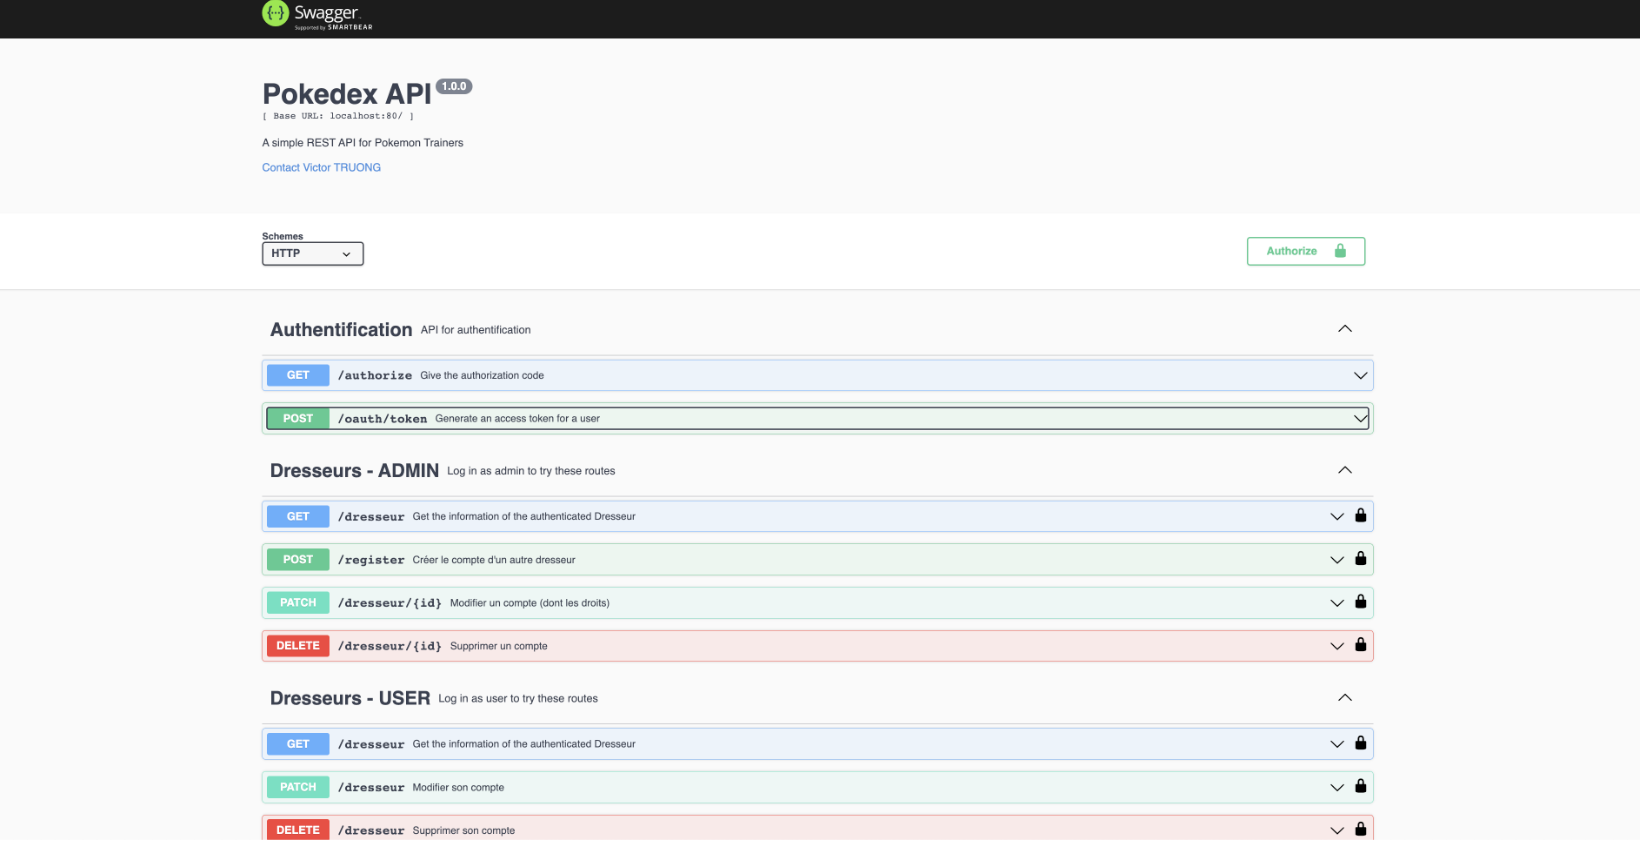This screenshot has height=858, width=1640.
Task: Click the DELETE badge for /dresseur/{id}
Action: (x=298, y=646)
